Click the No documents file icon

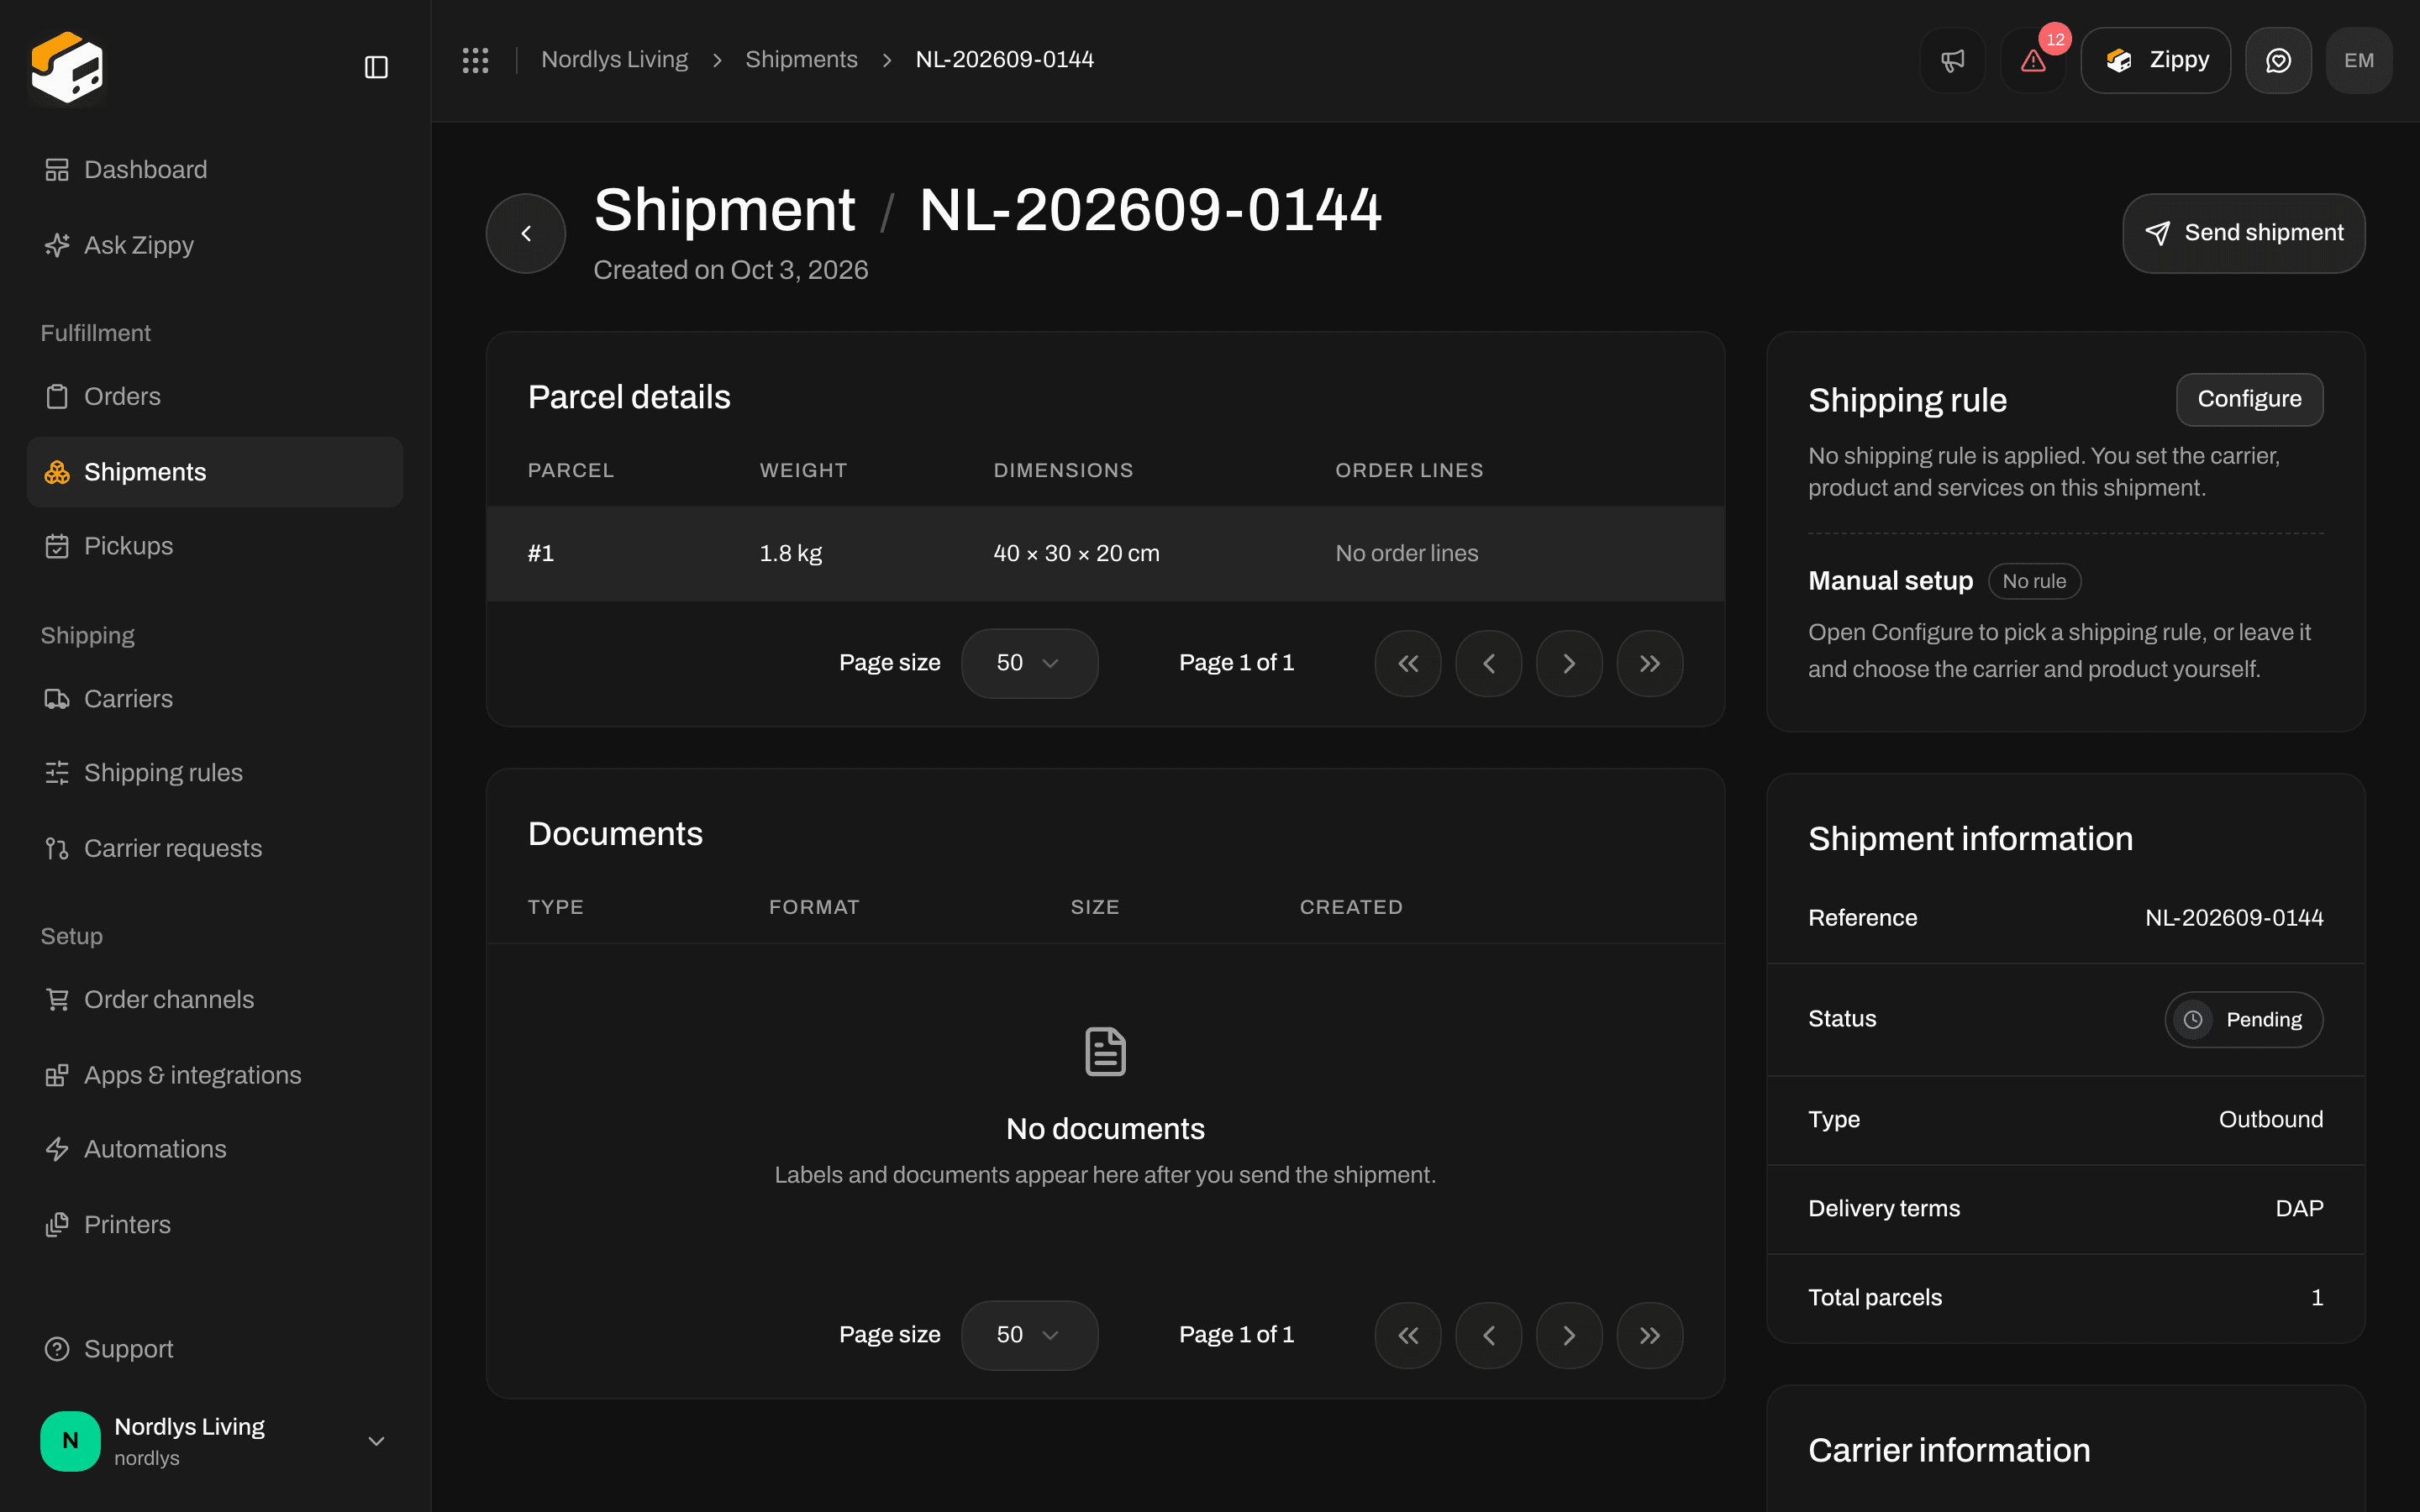tap(1105, 1051)
